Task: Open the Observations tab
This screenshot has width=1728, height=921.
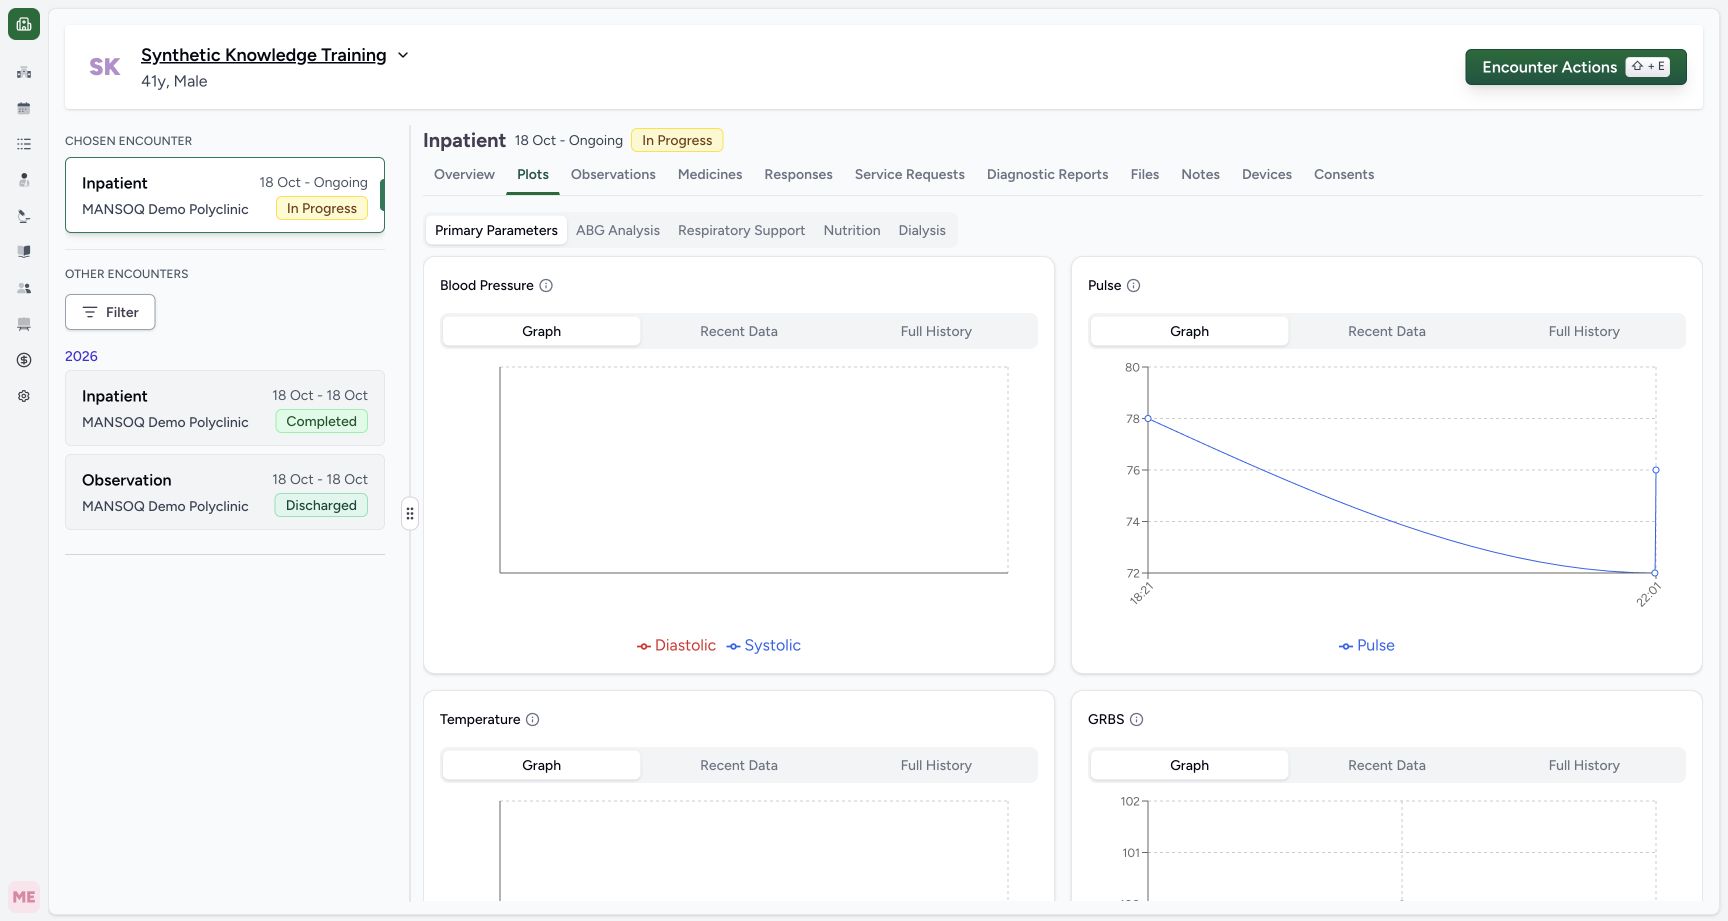Action: [x=613, y=175]
